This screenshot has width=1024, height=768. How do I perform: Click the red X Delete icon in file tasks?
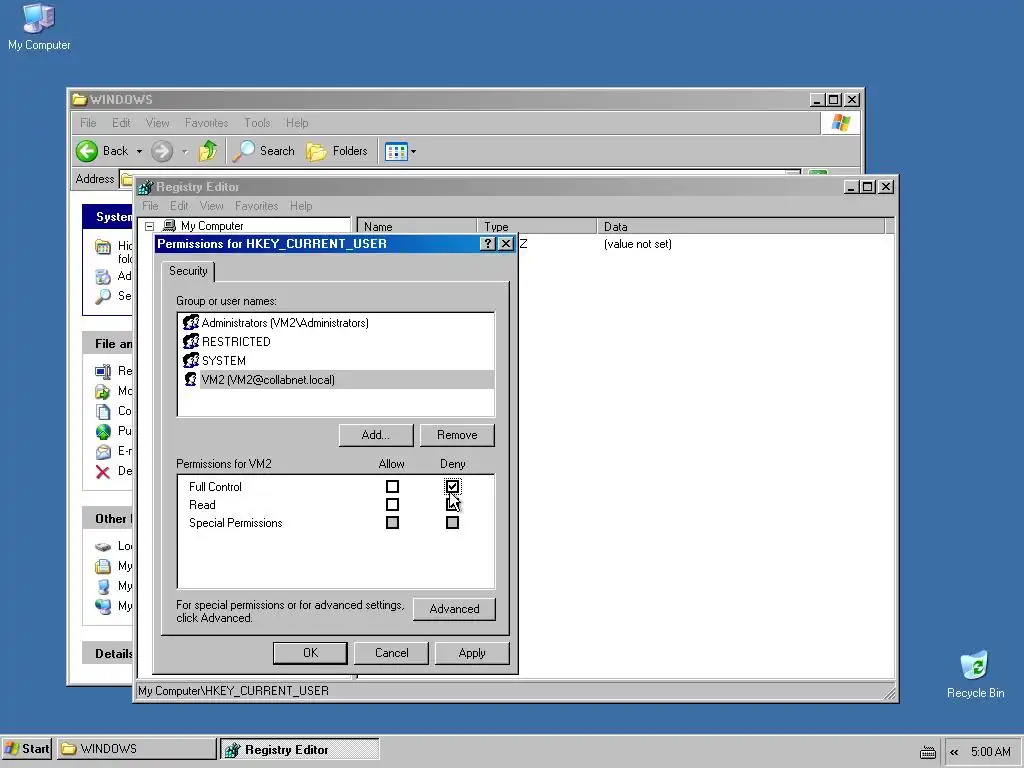coord(103,472)
